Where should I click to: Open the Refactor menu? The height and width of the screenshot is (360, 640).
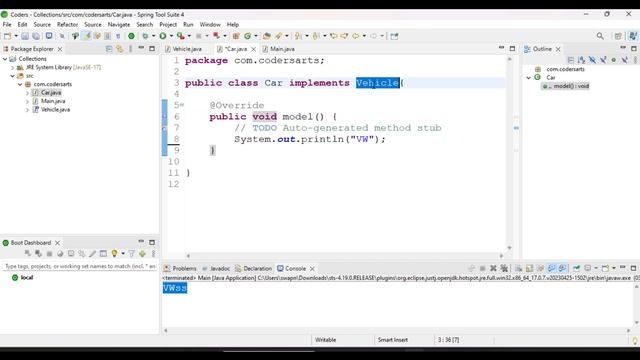(x=67, y=24)
